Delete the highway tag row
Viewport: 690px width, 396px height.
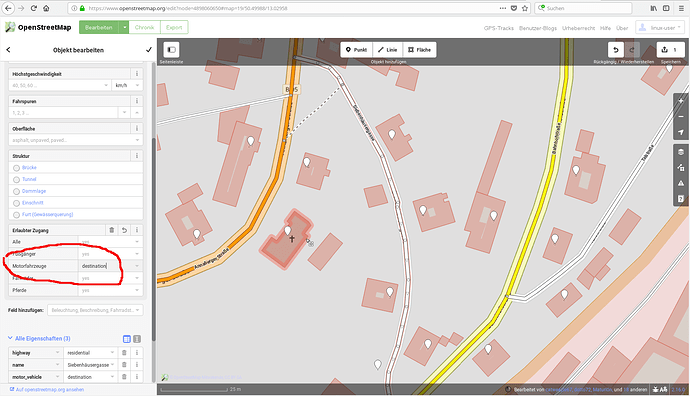125,353
